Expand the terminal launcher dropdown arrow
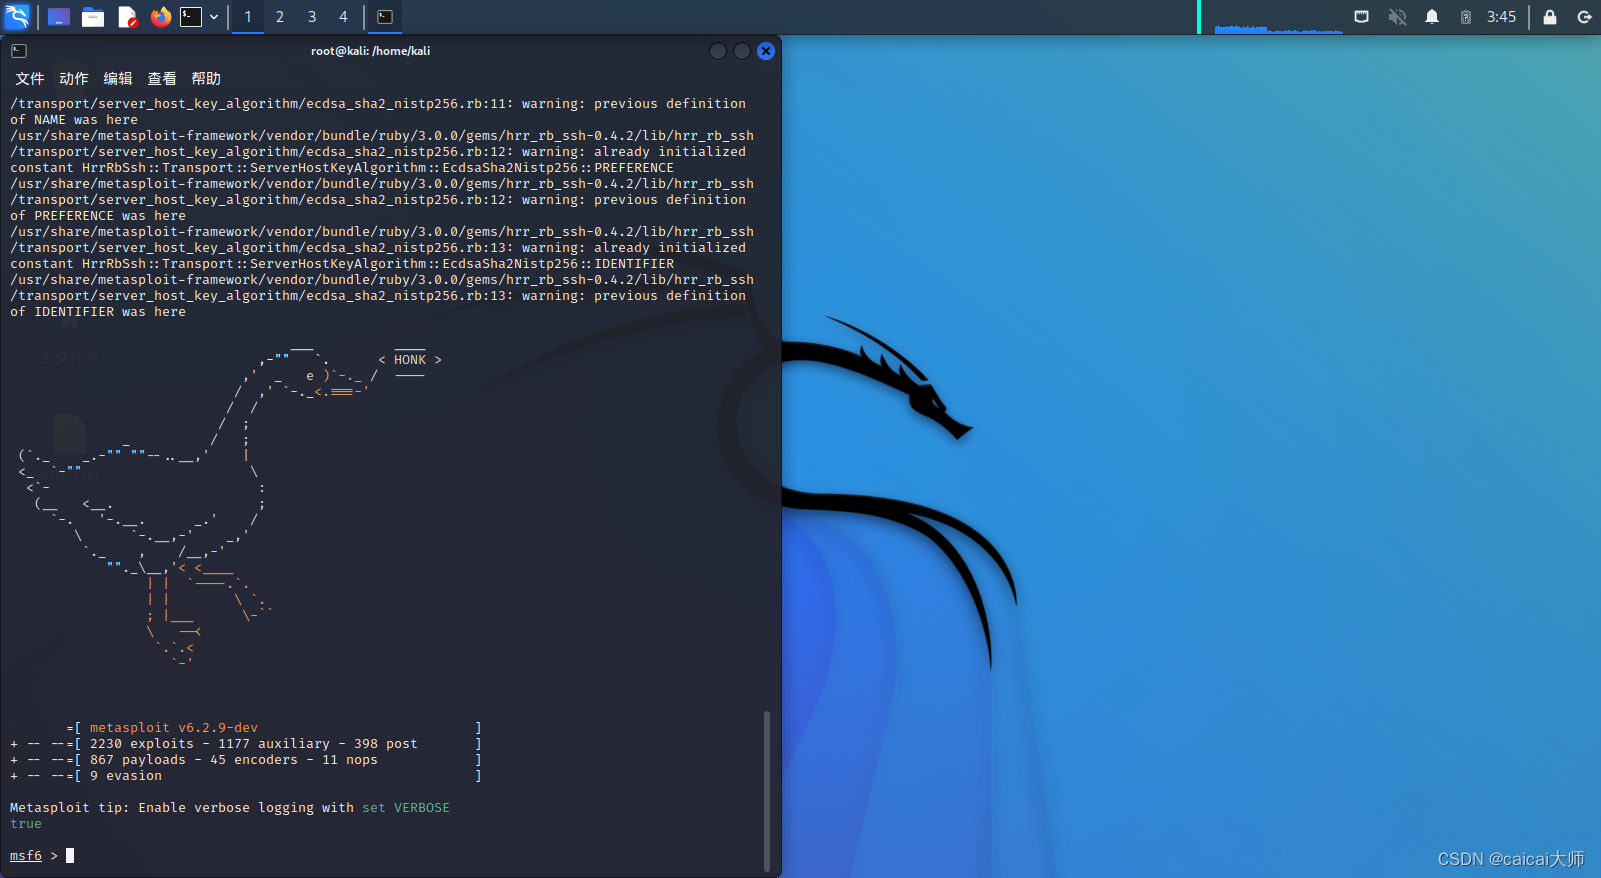The height and width of the screenshot is (878, 1601). tap(214, 17)
